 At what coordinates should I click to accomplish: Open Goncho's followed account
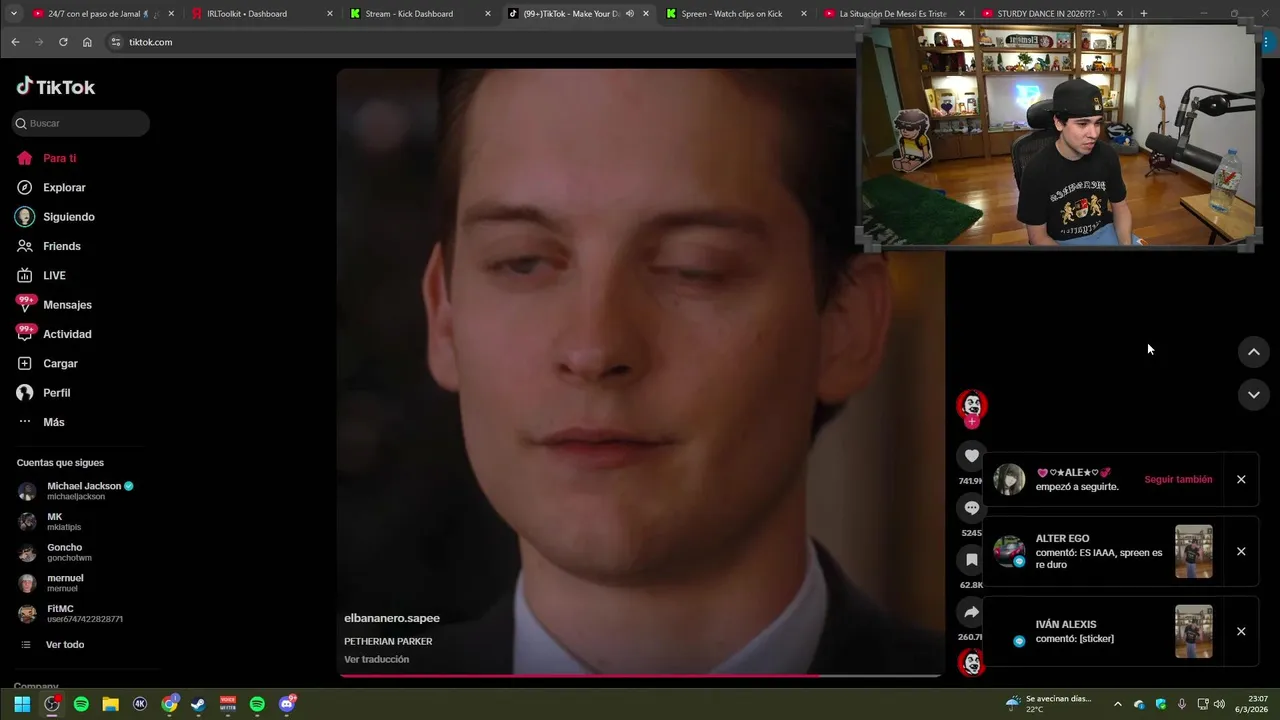(x=55, y=552)
